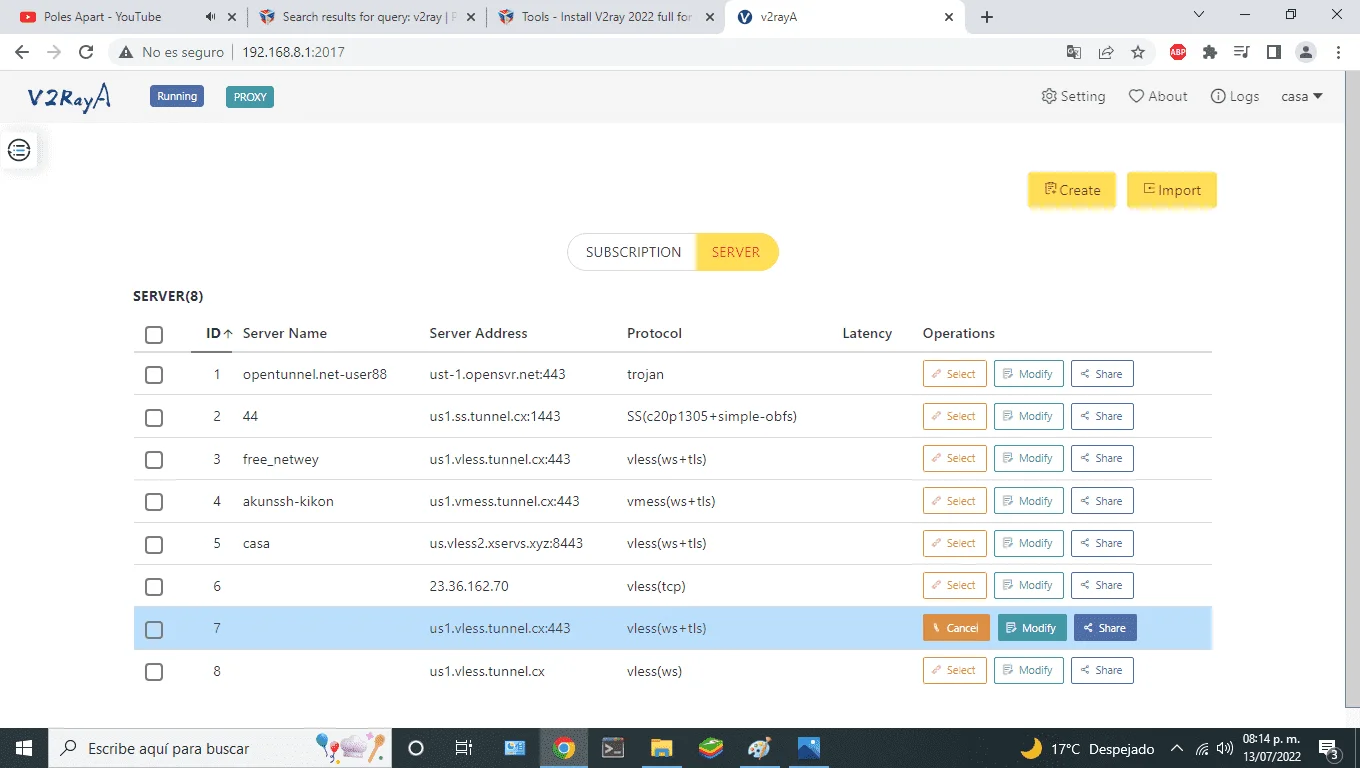Check the box for server 44

[x=154, y=417]
